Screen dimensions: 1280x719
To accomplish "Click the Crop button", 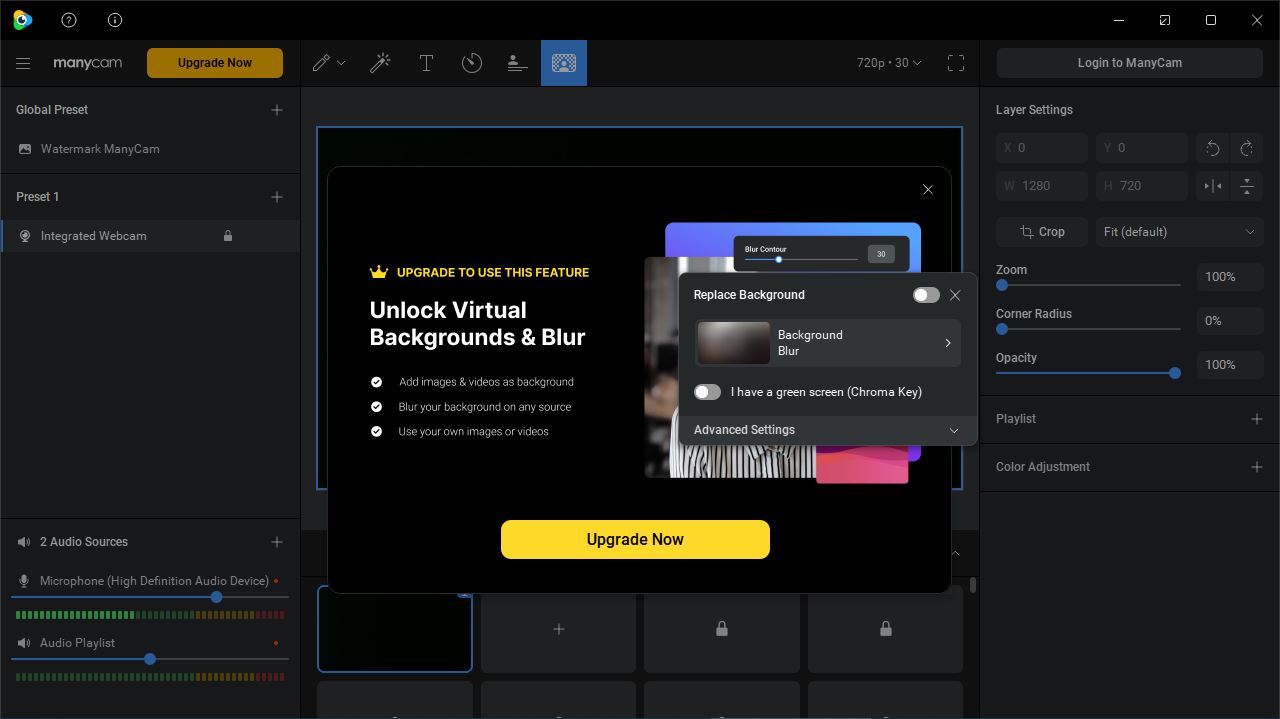I will click(1042, 232).
